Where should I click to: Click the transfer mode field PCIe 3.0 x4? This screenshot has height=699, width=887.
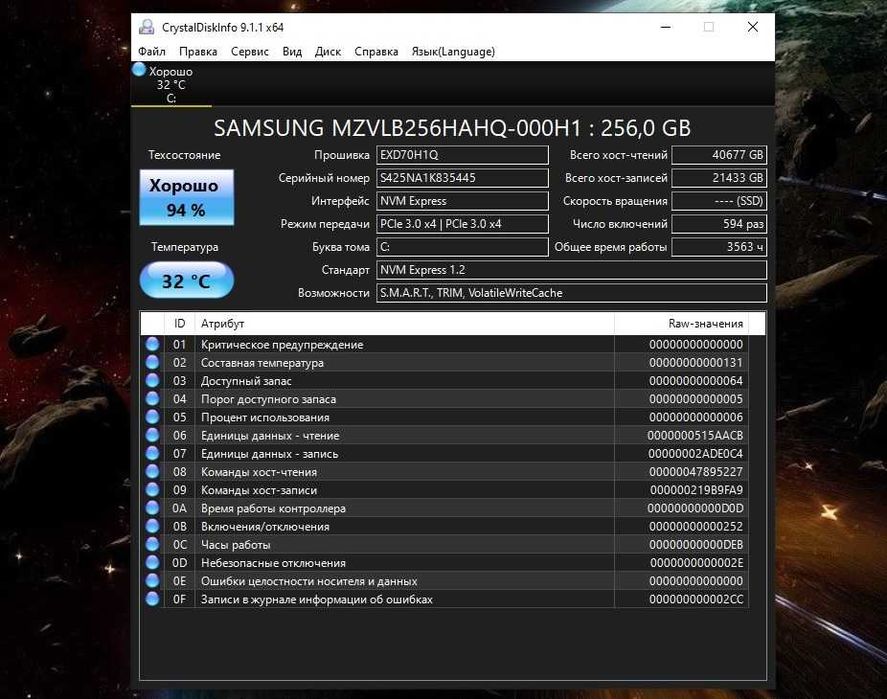[462, 224]
